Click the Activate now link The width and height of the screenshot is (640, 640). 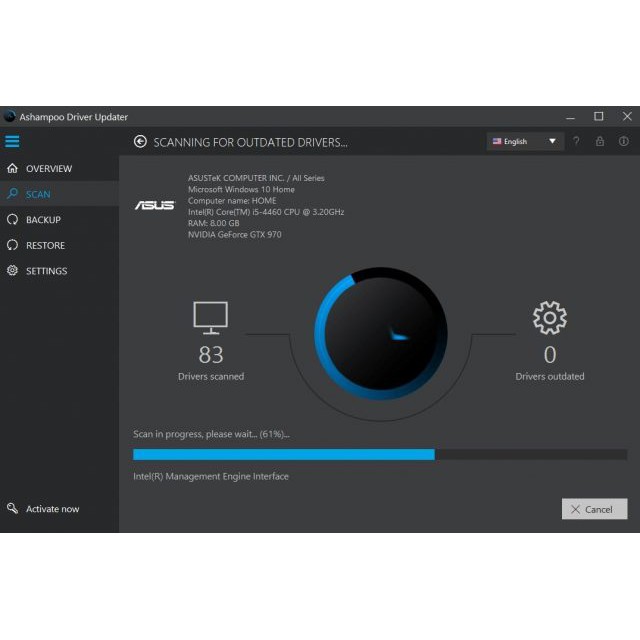click(52, 509)
